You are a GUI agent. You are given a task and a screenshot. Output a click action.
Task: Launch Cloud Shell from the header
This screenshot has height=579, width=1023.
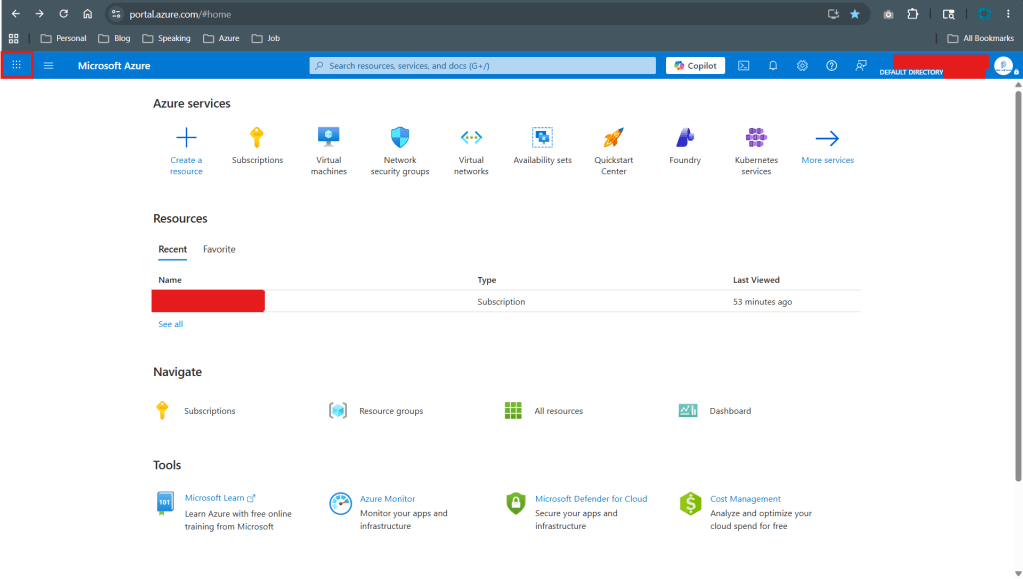click(x=744, y=65)
